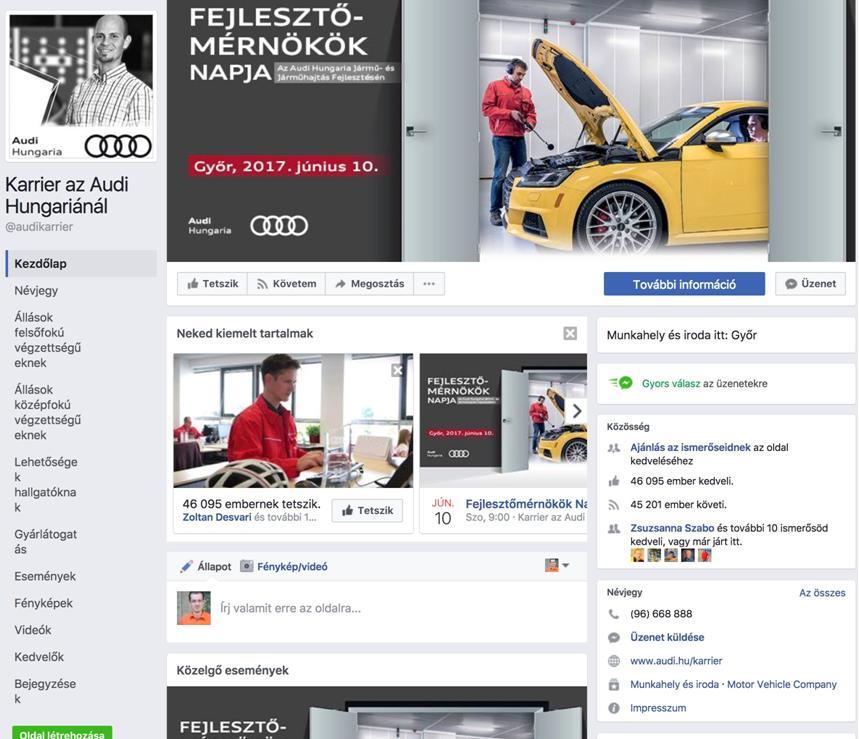The height and width of the screenshot is (739, 859).
Task: Click the Üzenet message button
Action: 811,284
